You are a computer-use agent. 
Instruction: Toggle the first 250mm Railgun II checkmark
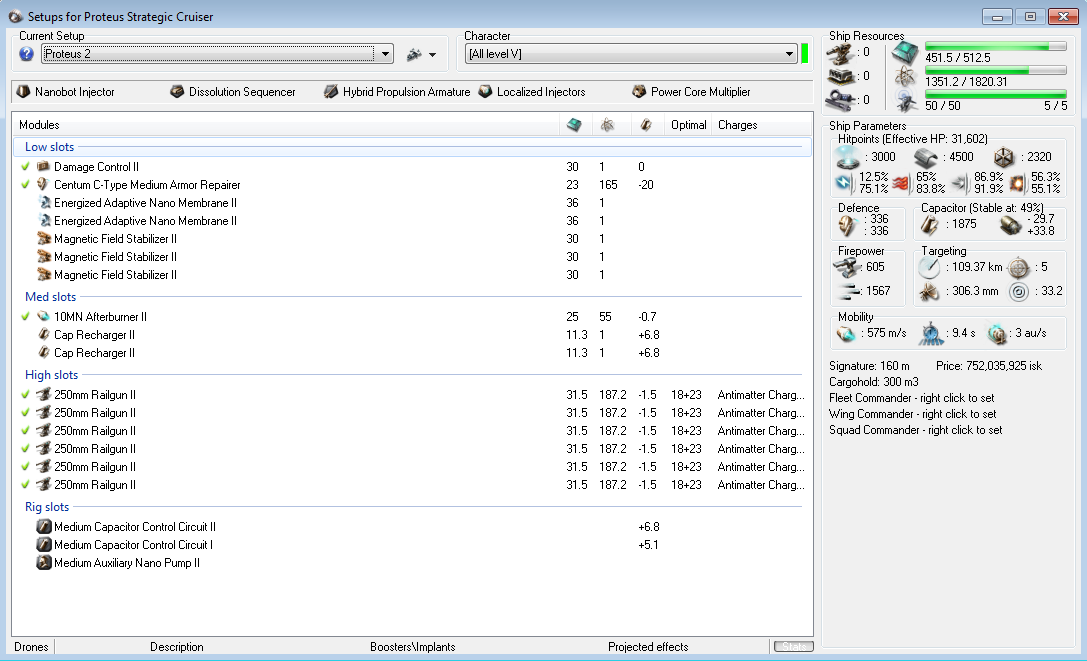pos(26,395)
